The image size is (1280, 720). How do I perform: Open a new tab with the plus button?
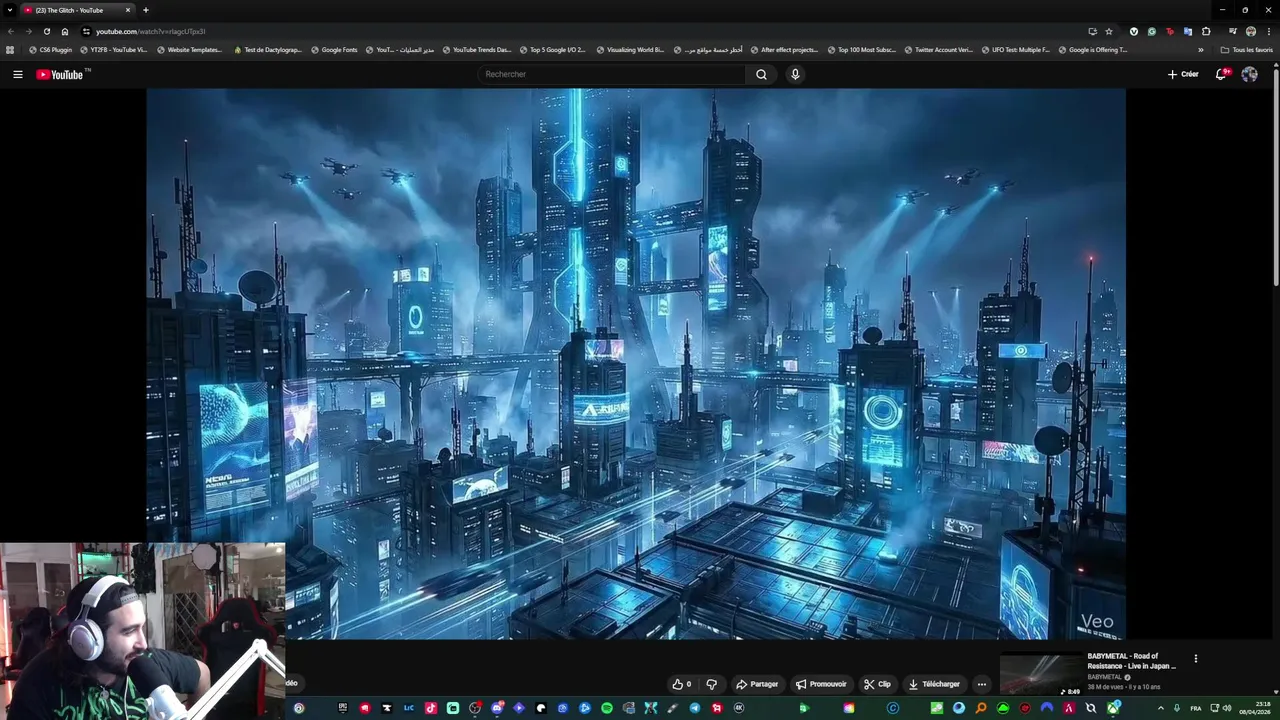coord(146,10)
